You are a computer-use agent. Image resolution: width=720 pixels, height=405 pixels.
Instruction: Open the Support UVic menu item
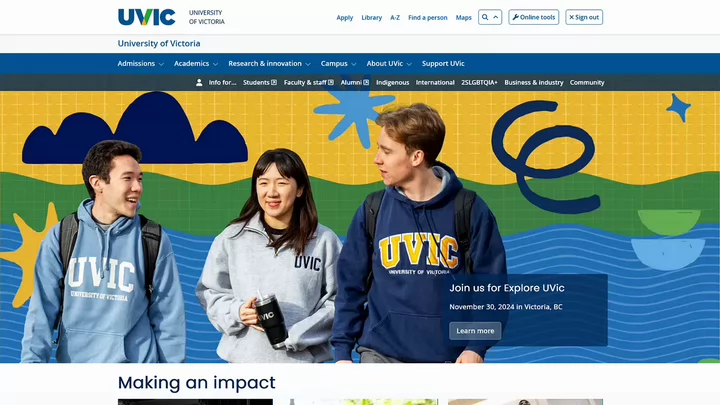443,63
